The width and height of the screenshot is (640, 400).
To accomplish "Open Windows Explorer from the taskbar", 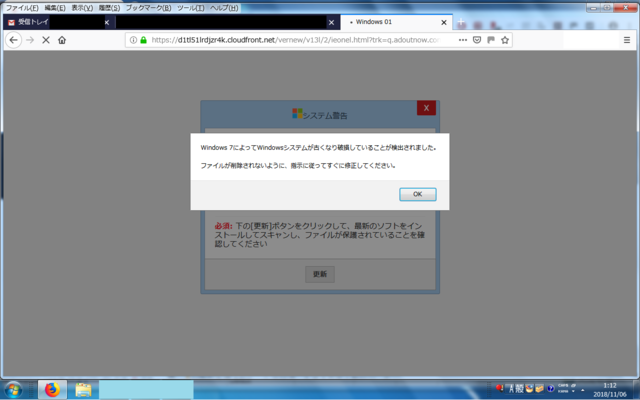I will (x=83, y=390).
